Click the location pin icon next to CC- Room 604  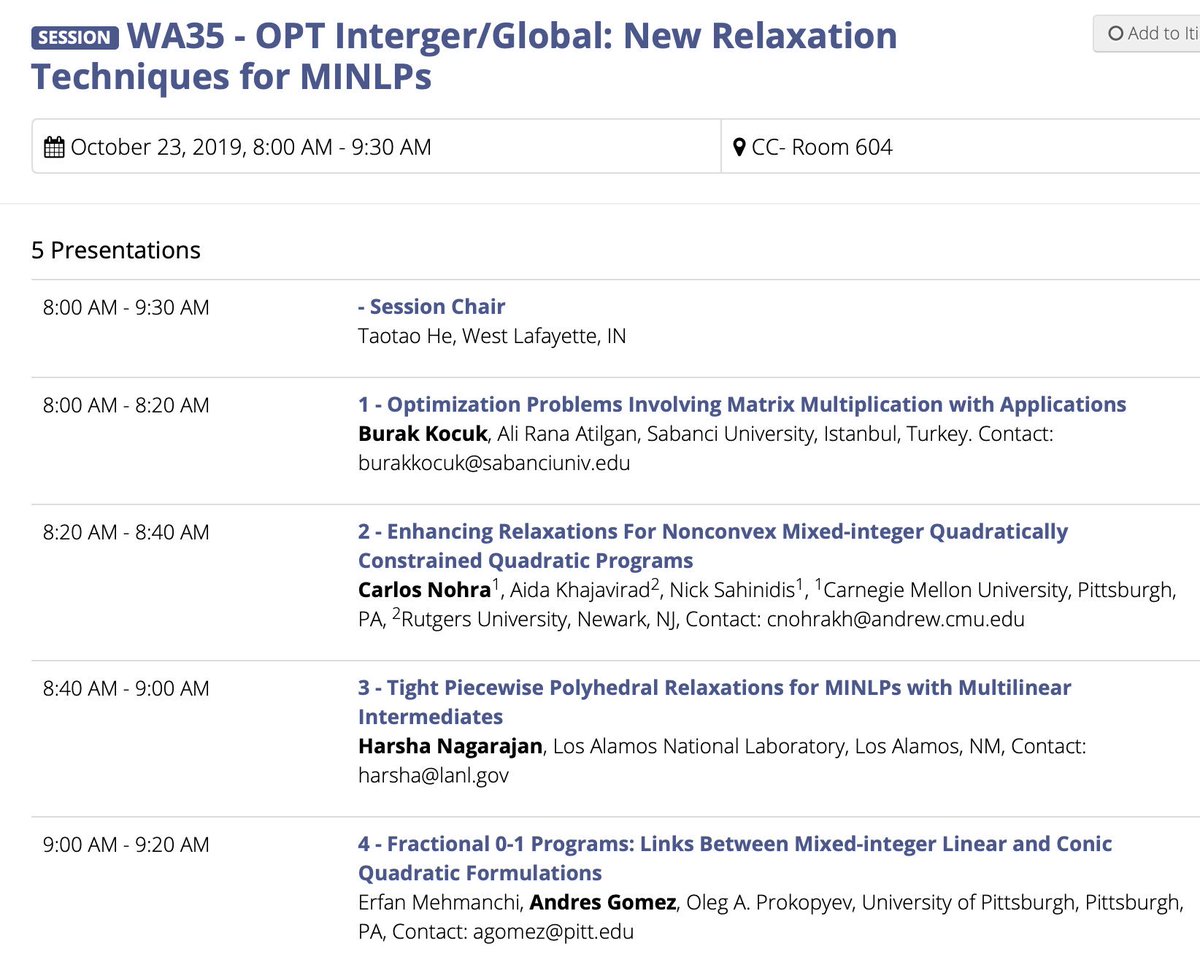click(x=739, y=146)
